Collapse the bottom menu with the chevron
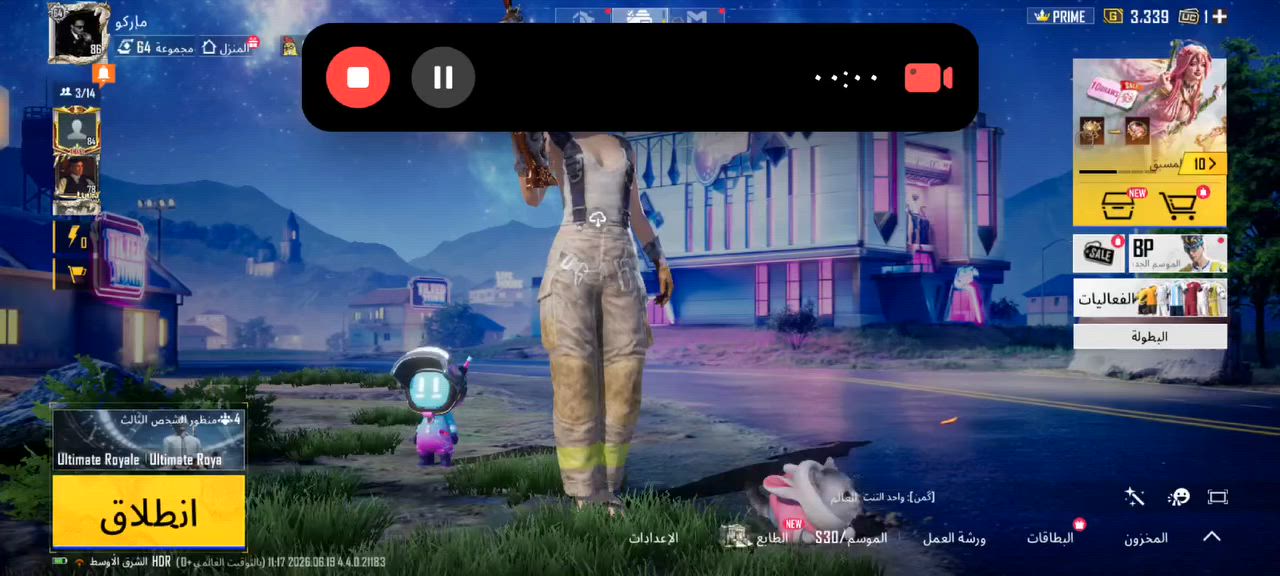 (1211, 537)
